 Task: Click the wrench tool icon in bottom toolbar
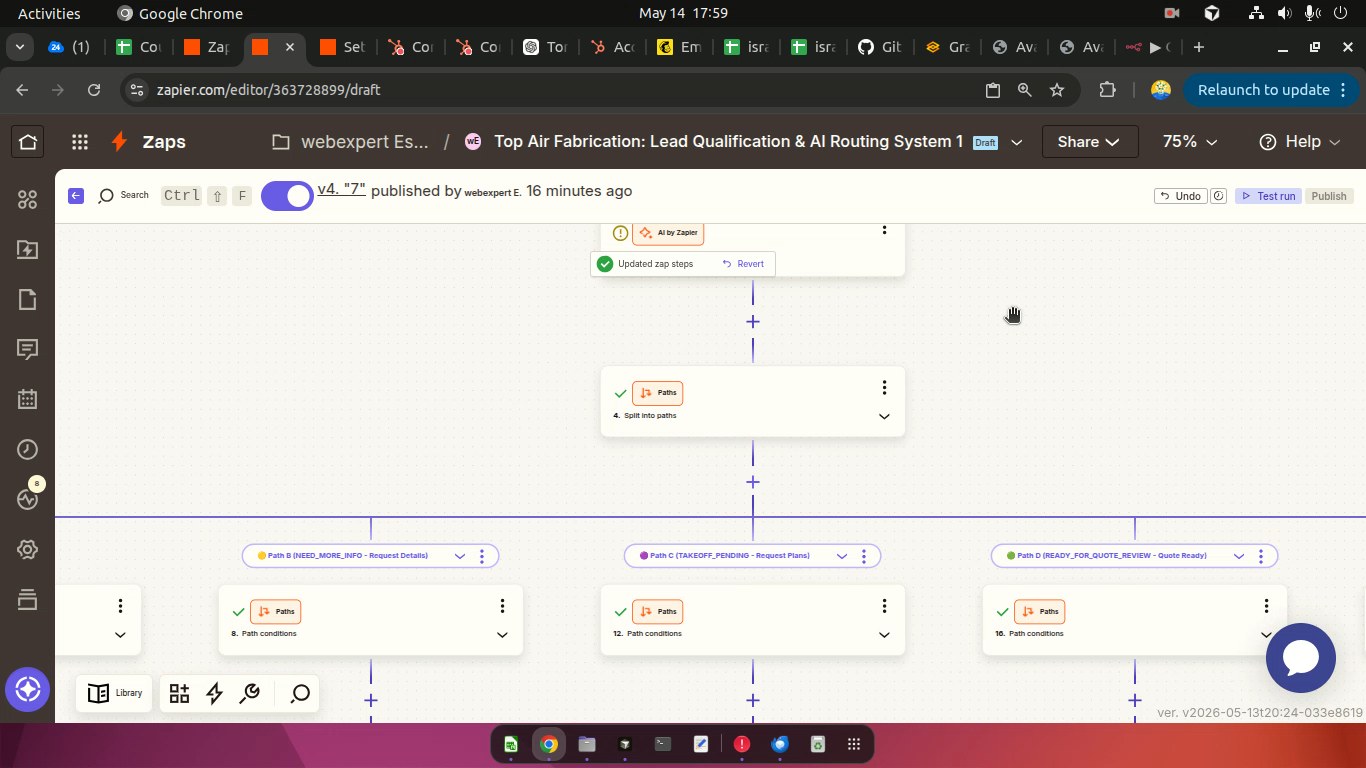tap(250, 693)
